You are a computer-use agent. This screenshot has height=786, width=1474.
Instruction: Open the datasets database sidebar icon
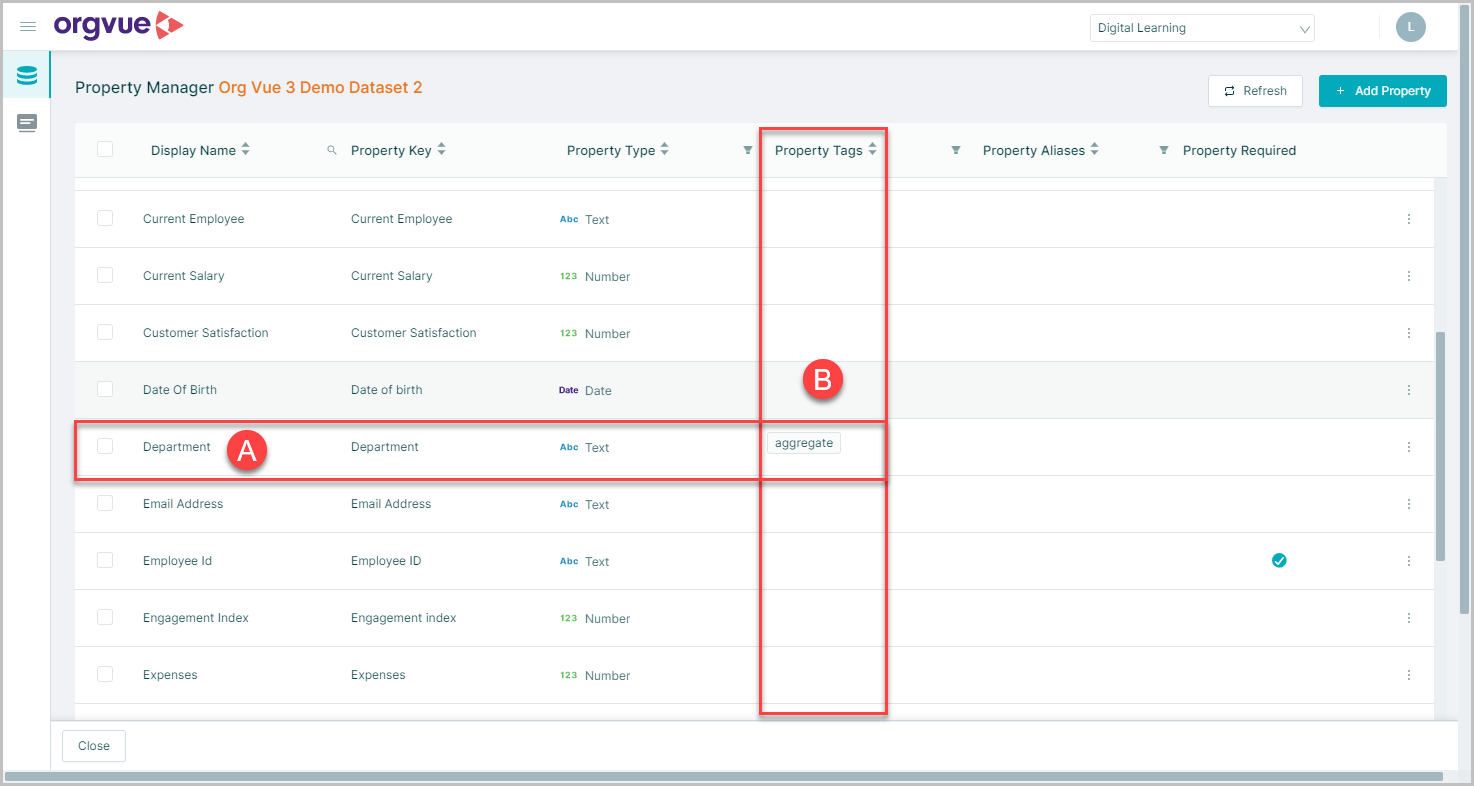(27, 75)
